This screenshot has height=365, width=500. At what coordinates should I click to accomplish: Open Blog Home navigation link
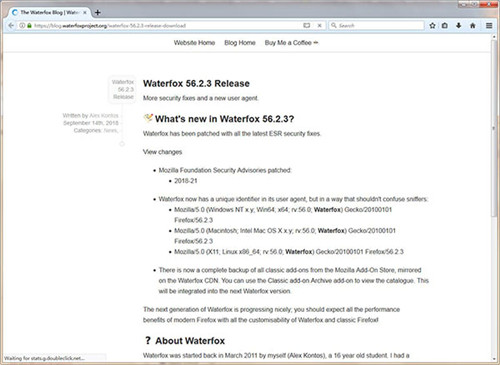click(240, 43)
